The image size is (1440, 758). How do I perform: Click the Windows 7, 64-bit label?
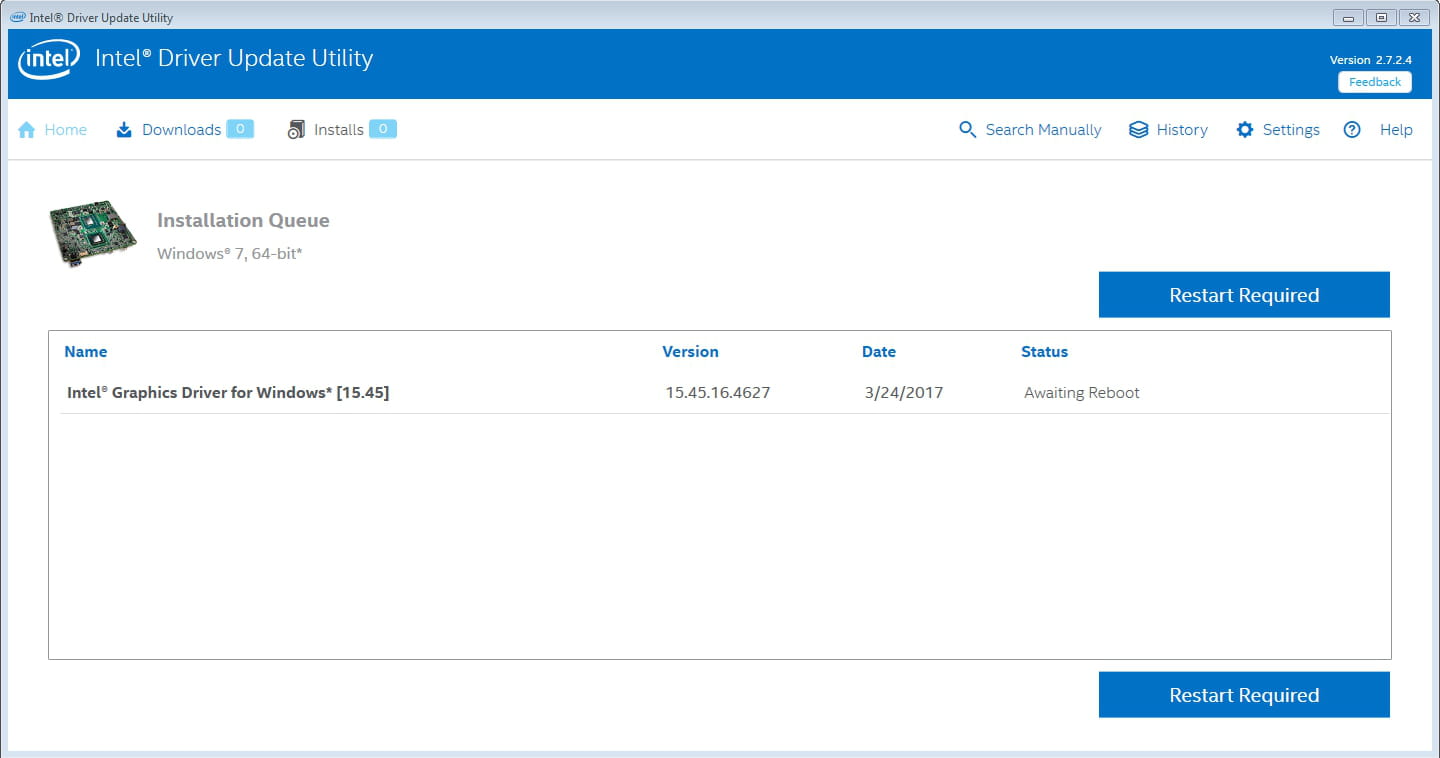tap(230, 254)
